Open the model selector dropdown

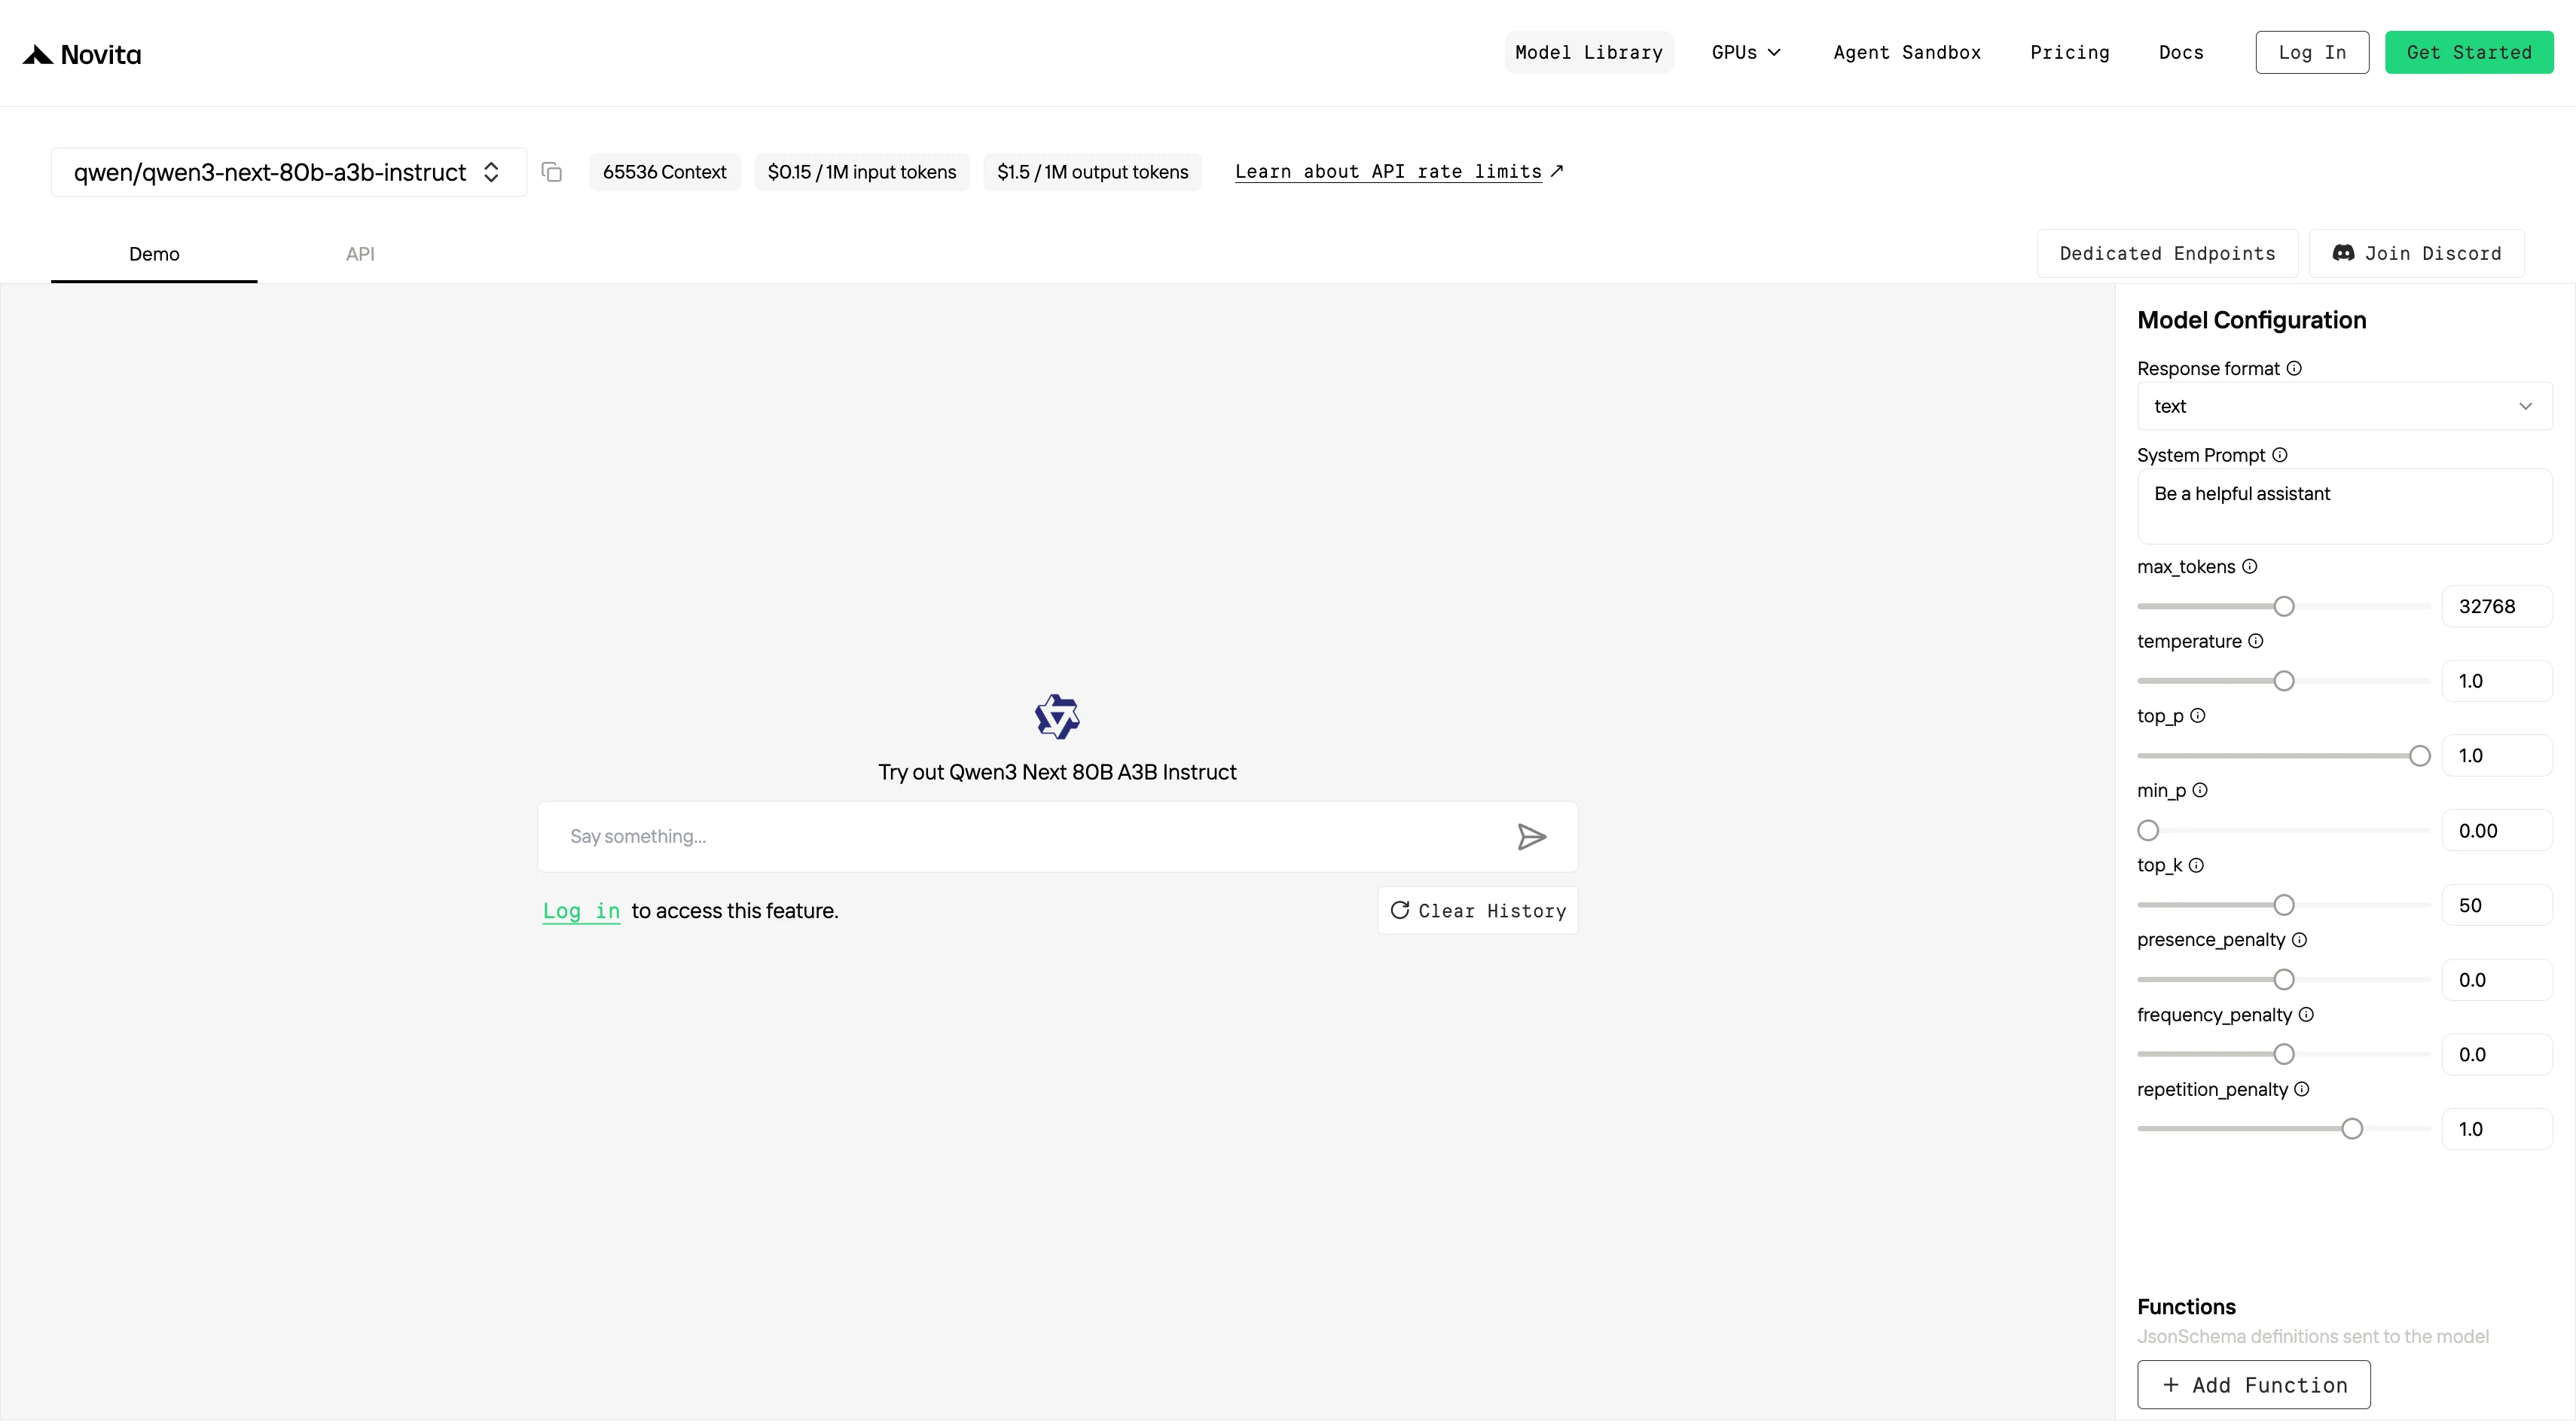click(288, 172)
